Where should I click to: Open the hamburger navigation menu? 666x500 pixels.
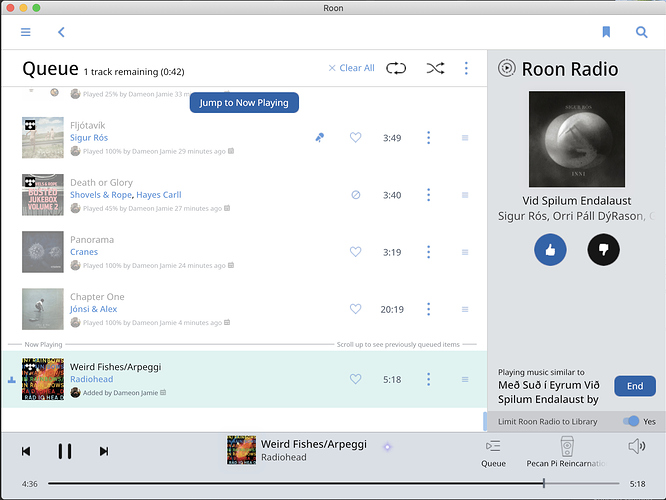click(x=25, y=32)
